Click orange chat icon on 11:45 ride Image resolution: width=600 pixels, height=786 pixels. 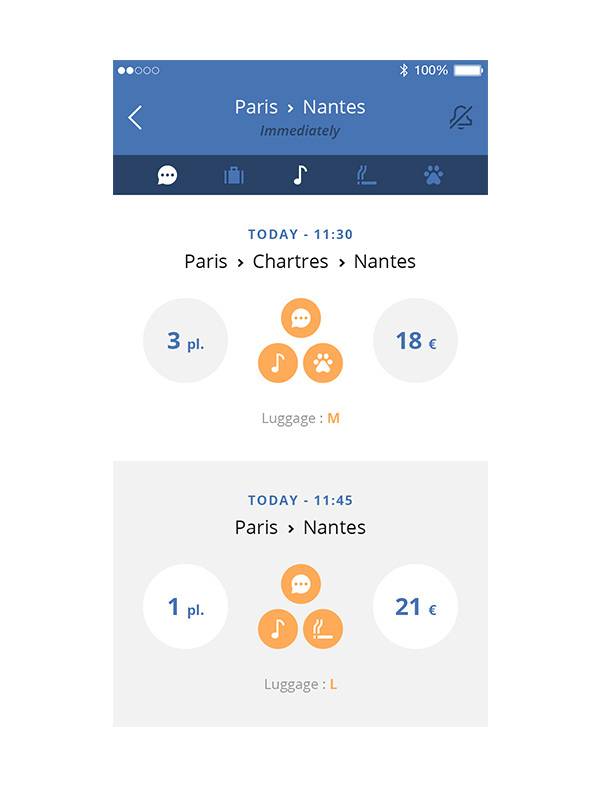[300, 584]
